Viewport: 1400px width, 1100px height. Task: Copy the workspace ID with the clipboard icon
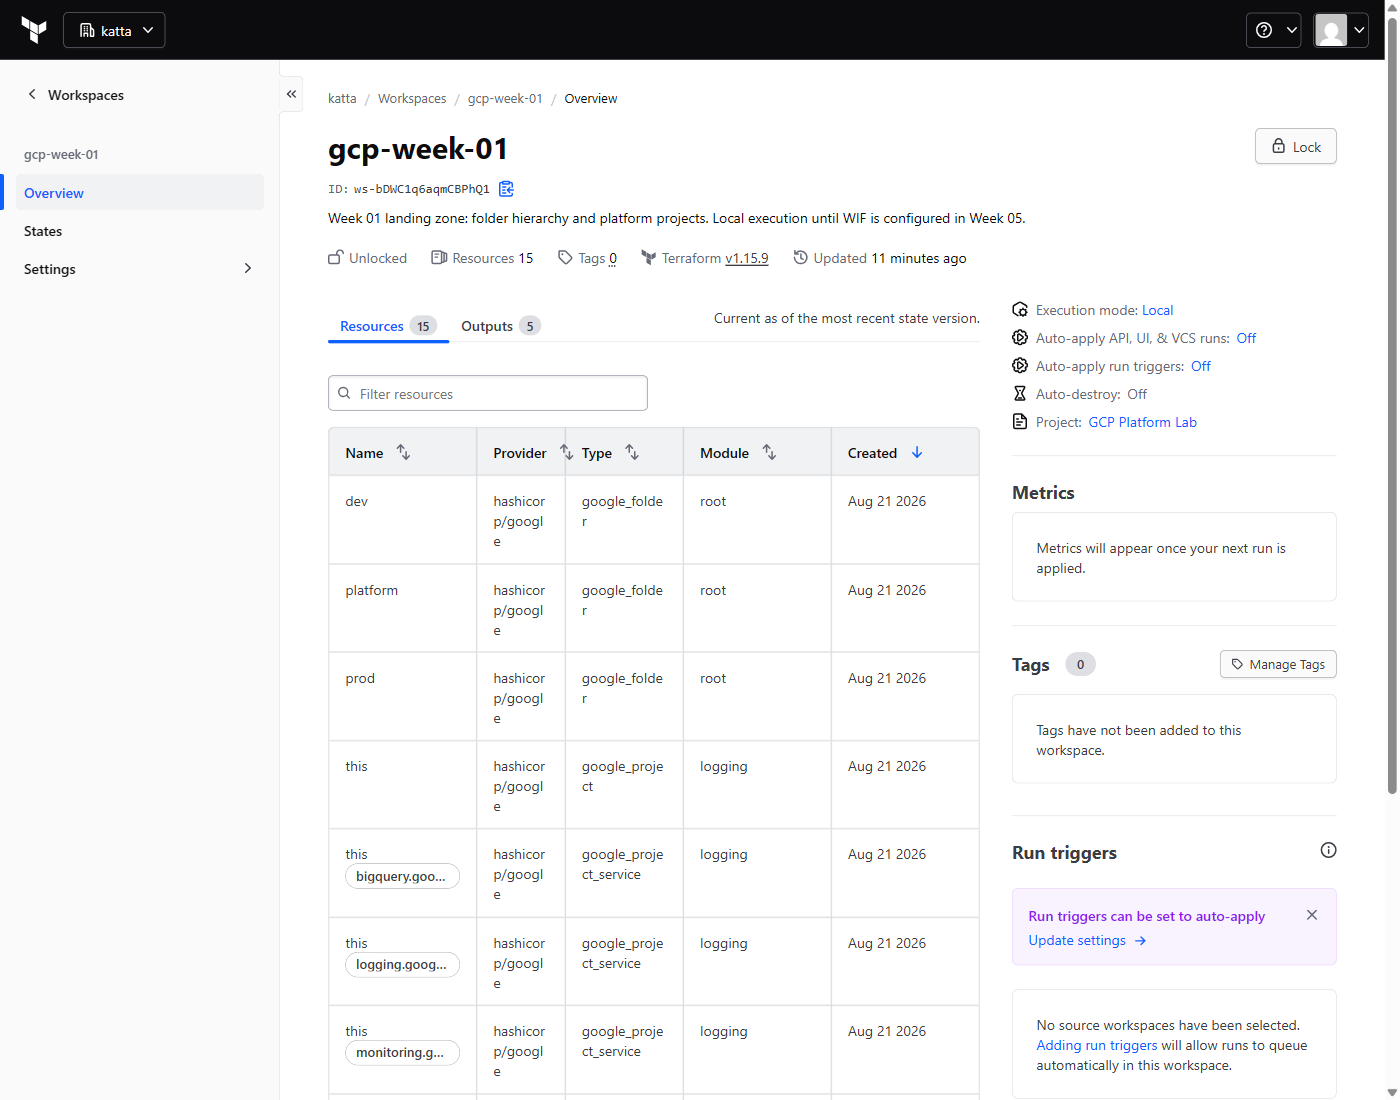coord(506,188)
